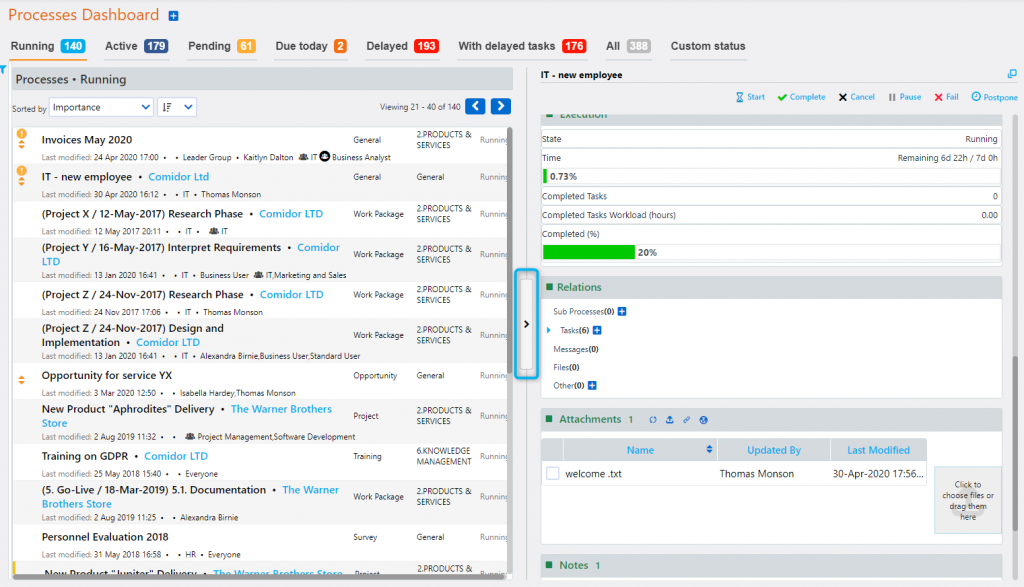Click the file drop zone in Attachments
This screenshot has height=587, width=1024.
(967, 500)
